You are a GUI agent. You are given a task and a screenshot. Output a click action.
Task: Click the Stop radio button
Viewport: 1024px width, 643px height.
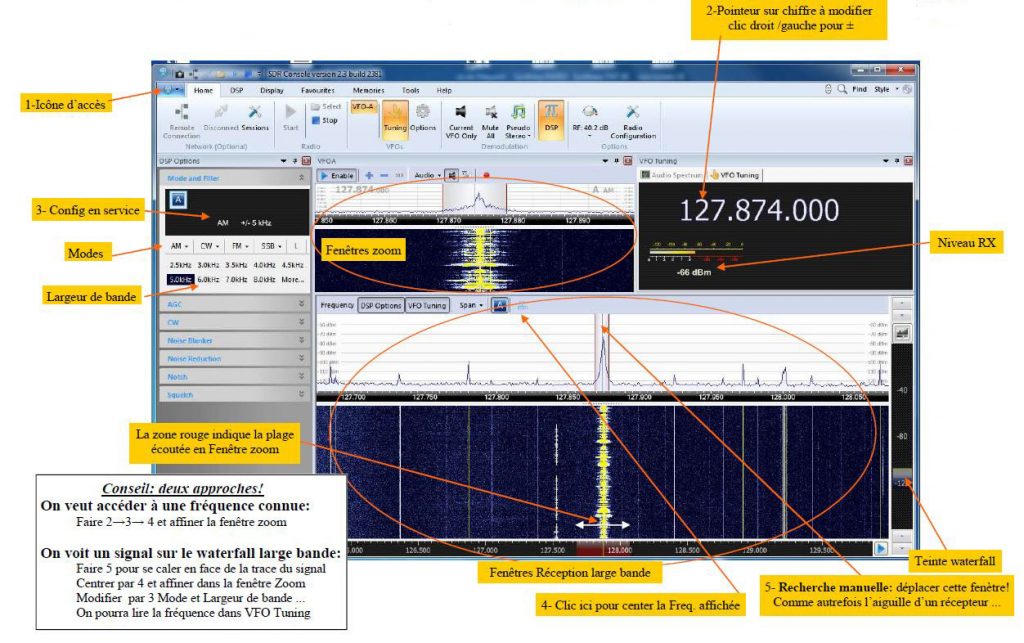coord(325,120)
